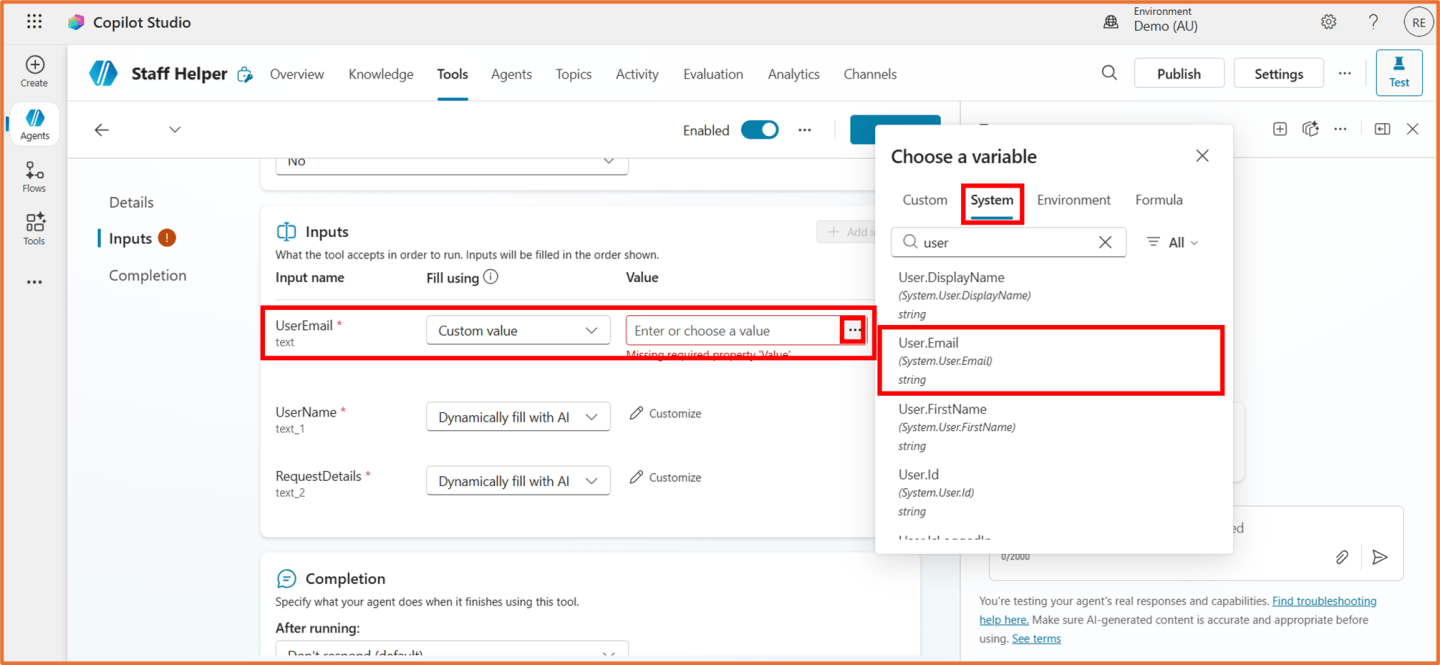
Task: Click the Test pane button
Action: point(1399,73)
